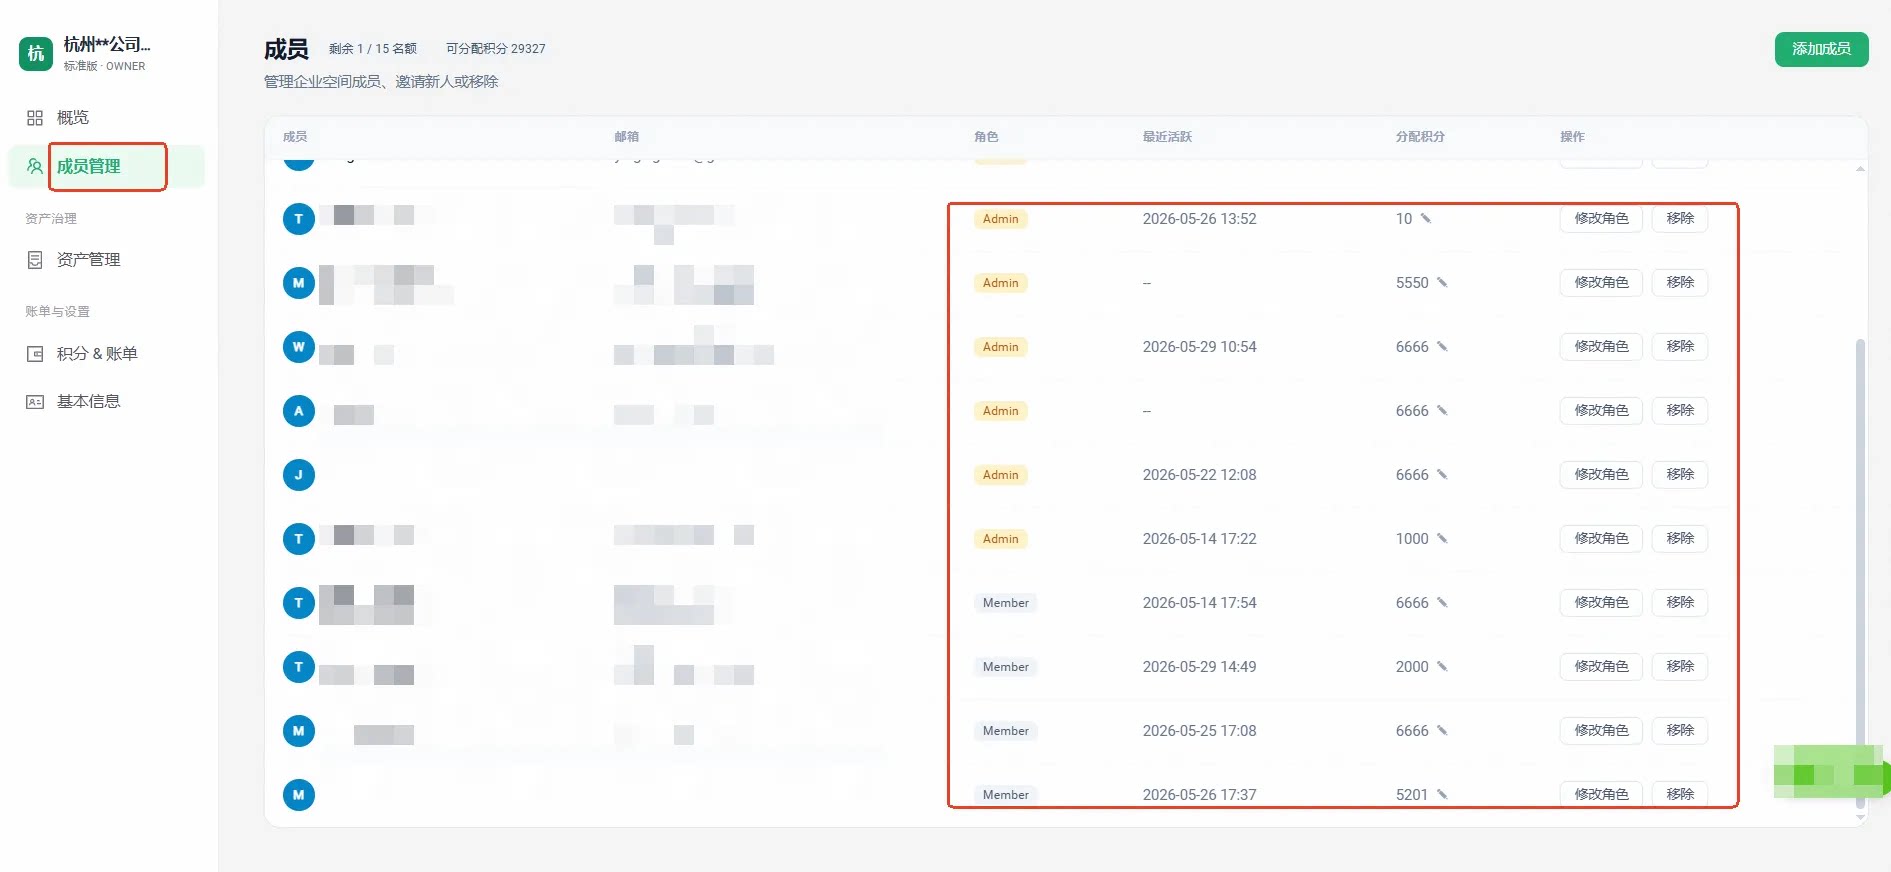This screenshot has height=872, width=1891.
Task: Go to 积分 & 账单 page
Action: 96,354
